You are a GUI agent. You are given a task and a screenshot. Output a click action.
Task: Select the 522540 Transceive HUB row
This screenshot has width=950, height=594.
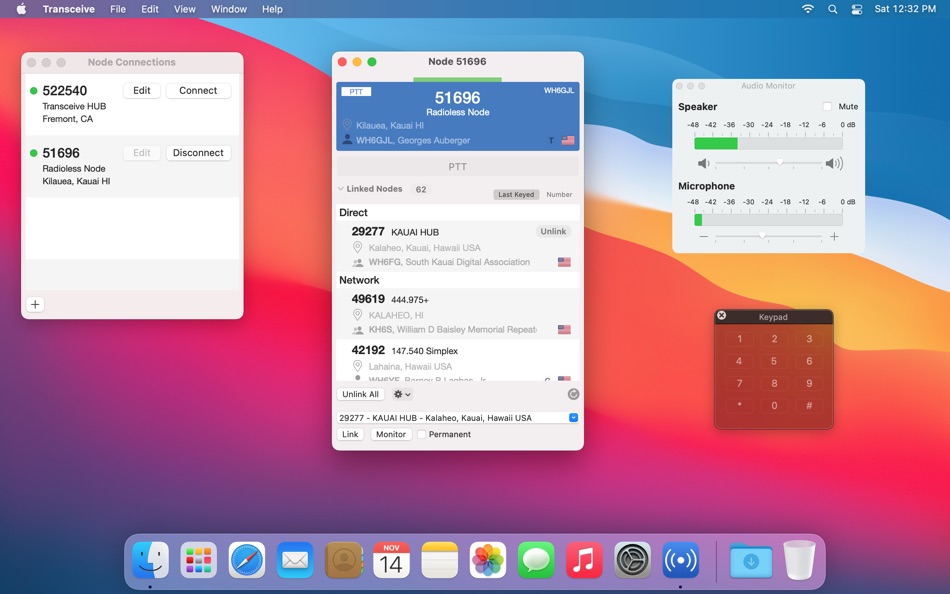click(x=132, y=104)
